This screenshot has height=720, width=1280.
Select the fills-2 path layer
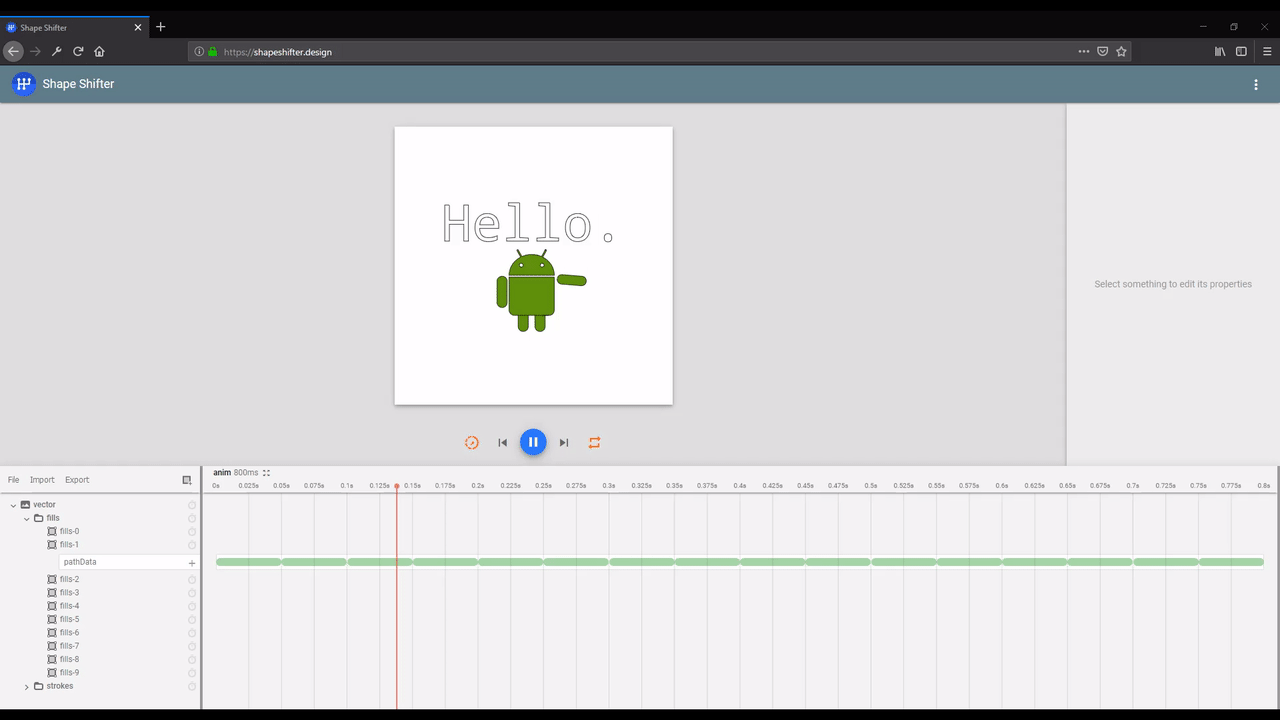69,579
